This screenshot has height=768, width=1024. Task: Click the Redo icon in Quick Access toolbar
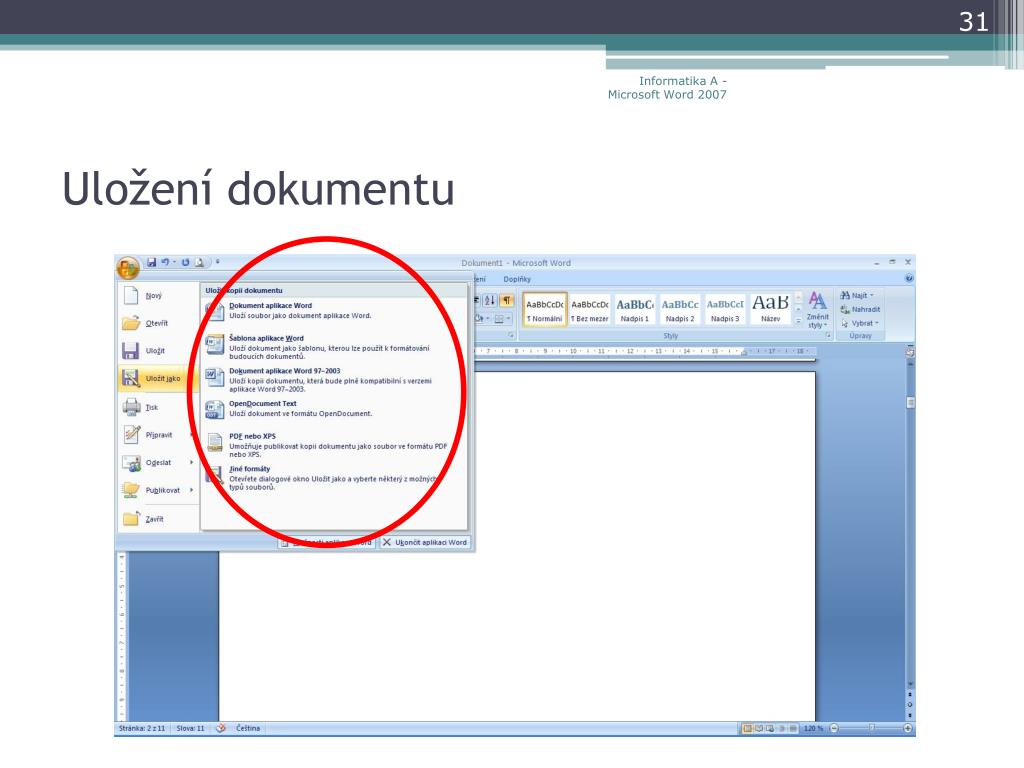185,263
